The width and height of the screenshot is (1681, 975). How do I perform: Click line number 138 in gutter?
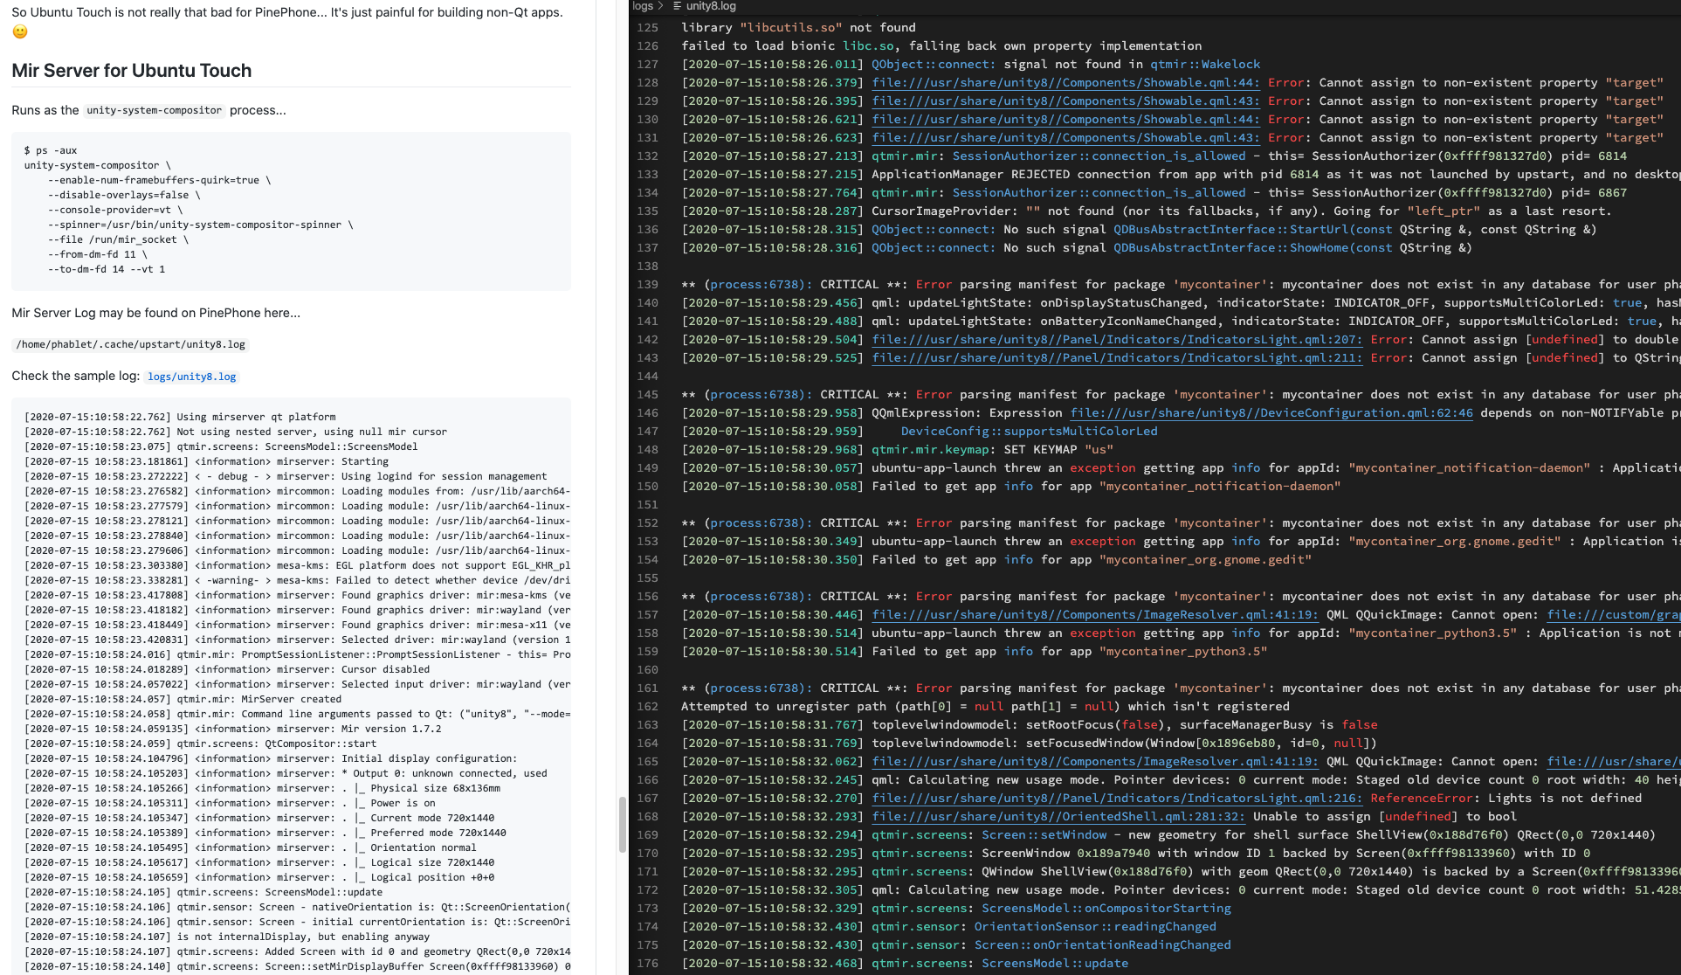(x=648, y=266)
